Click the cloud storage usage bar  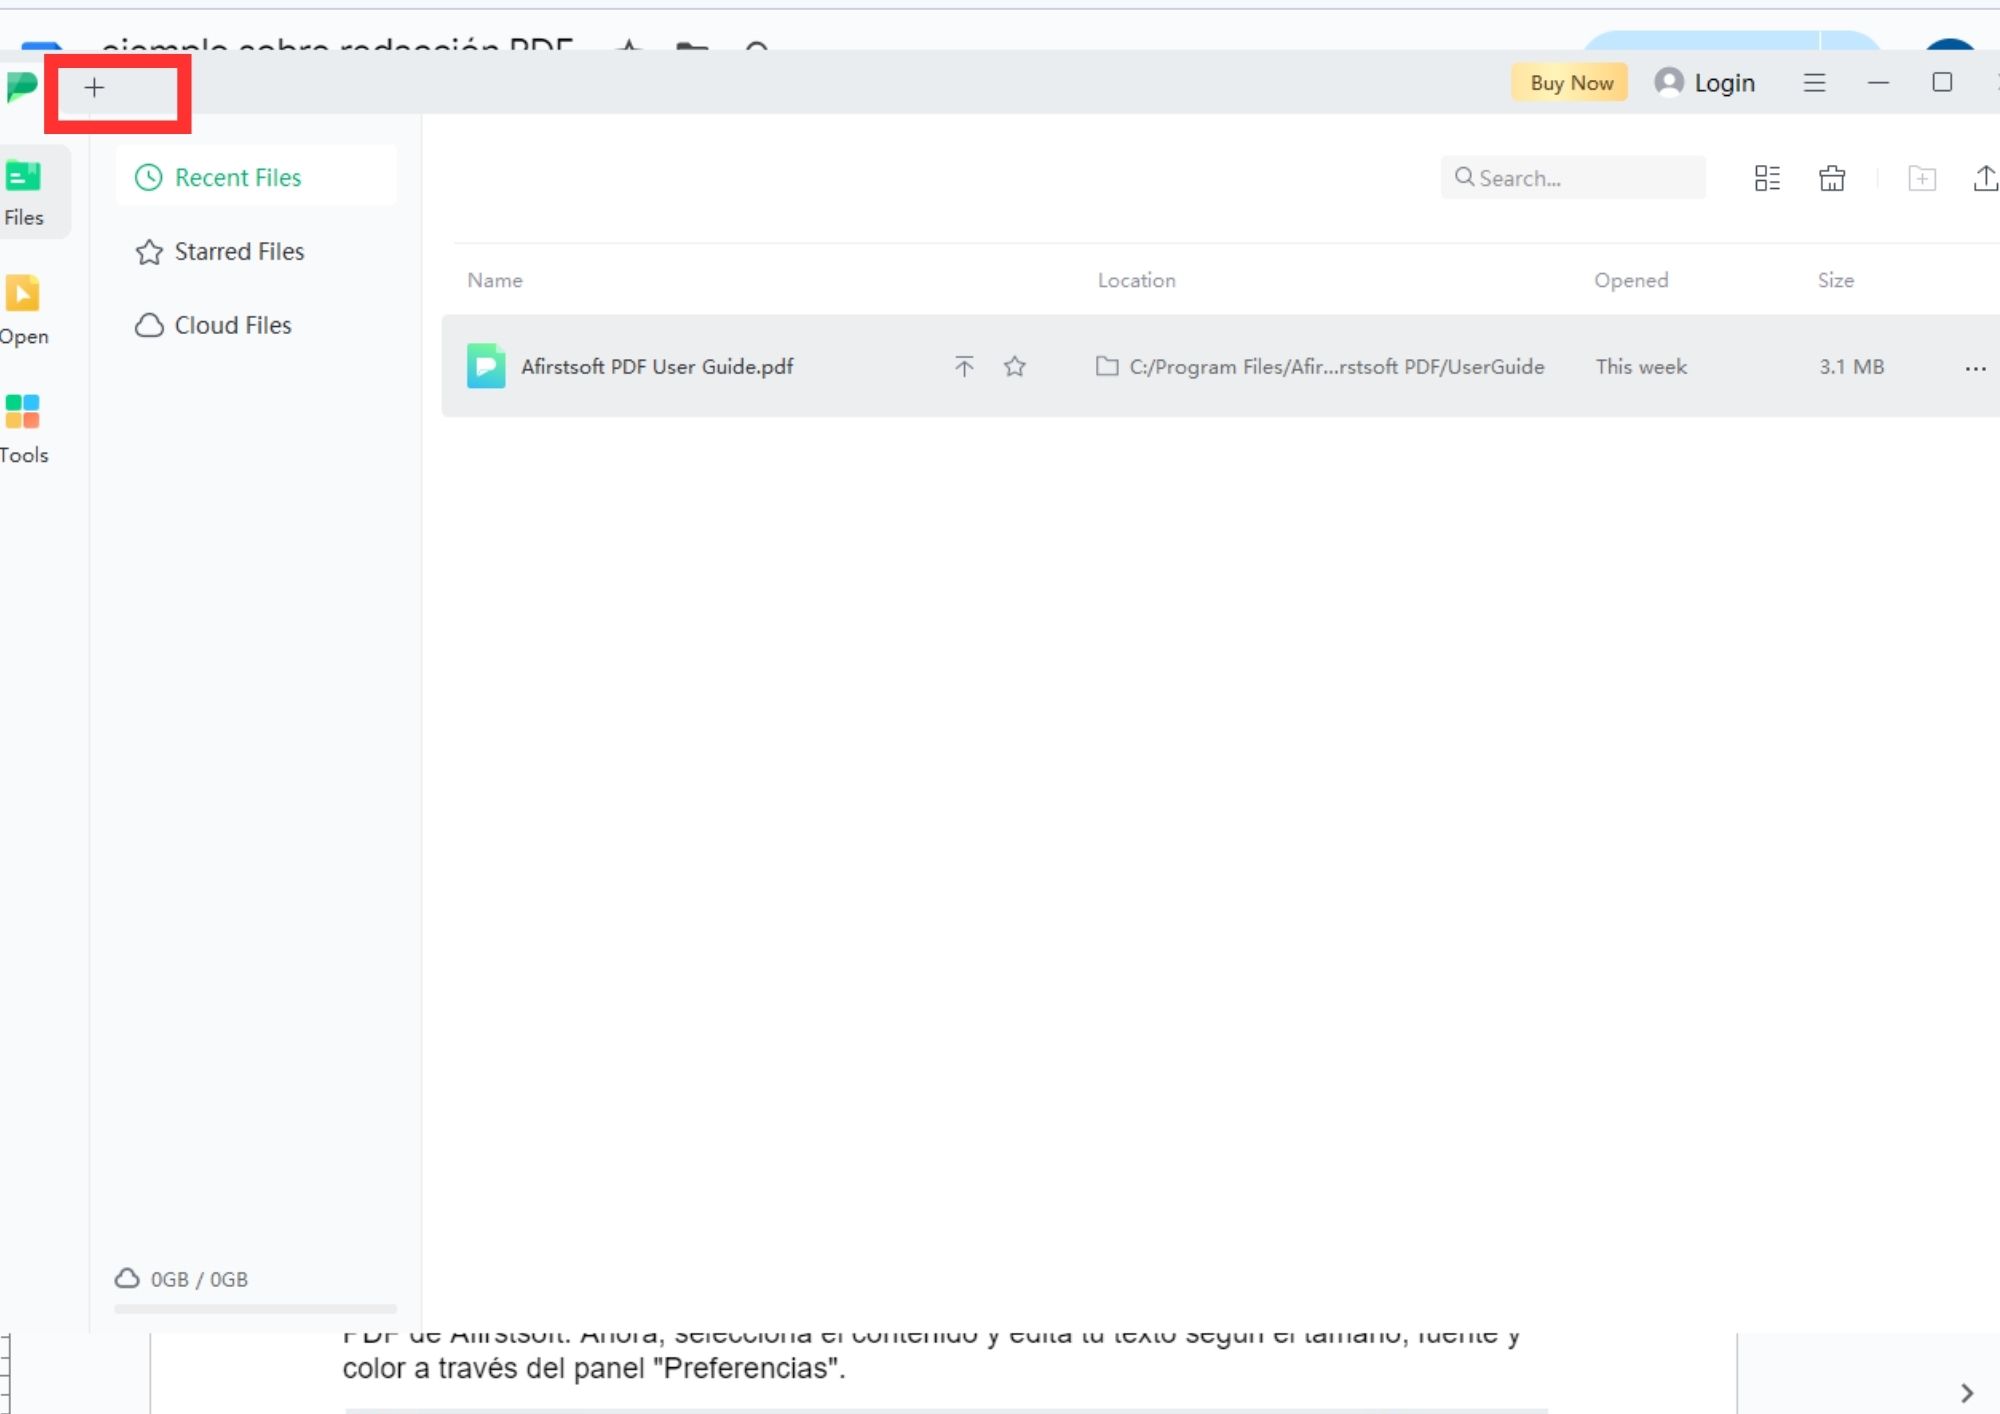click(x=255, y=1308)
